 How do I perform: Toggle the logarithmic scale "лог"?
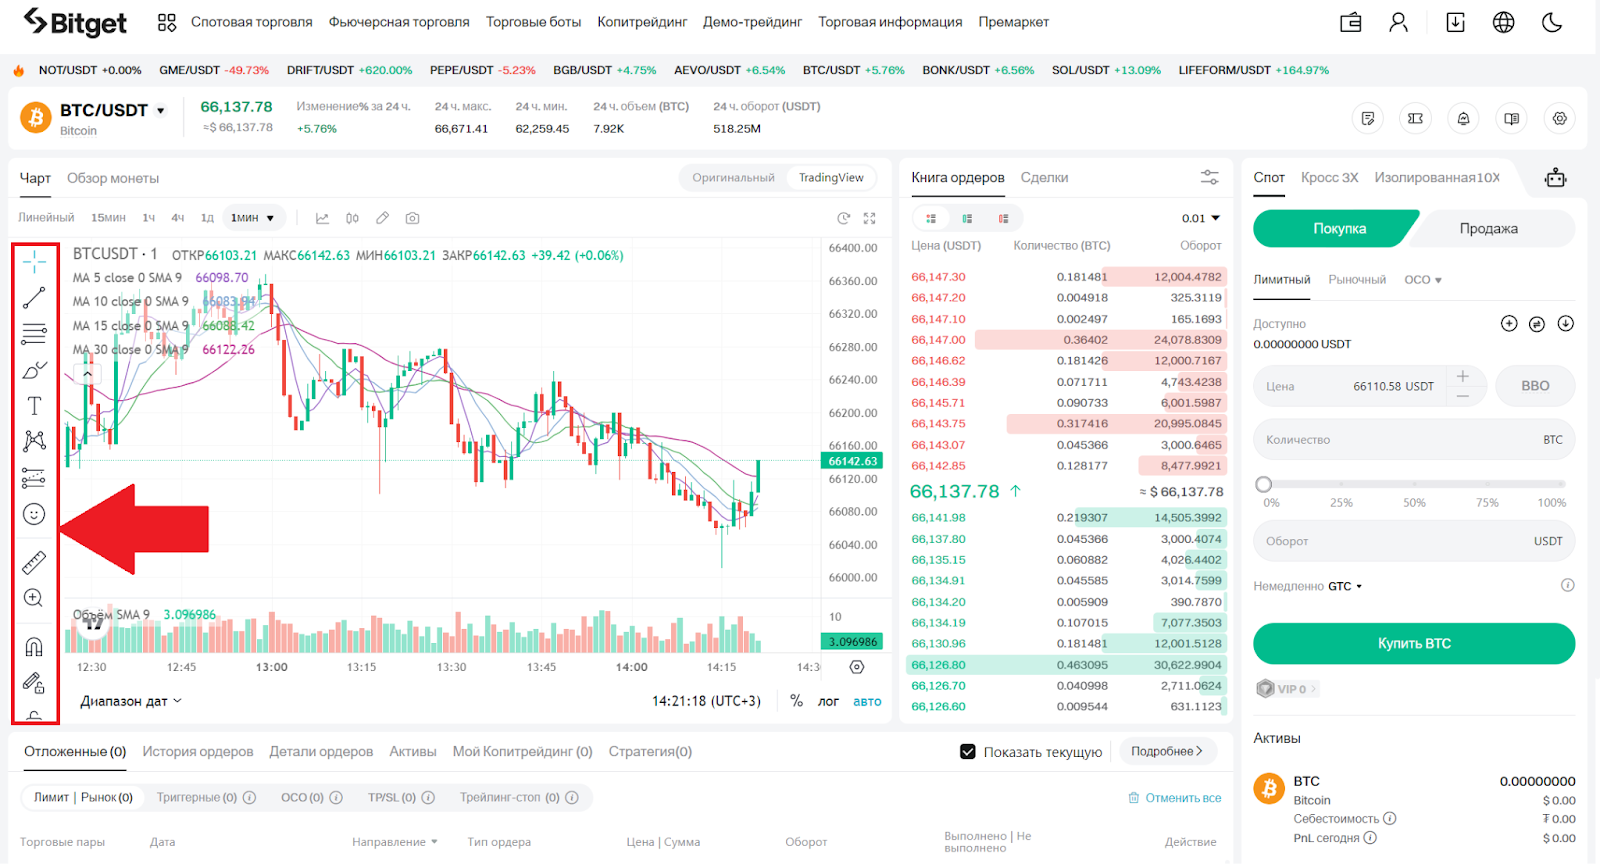(x=828, y=701)
